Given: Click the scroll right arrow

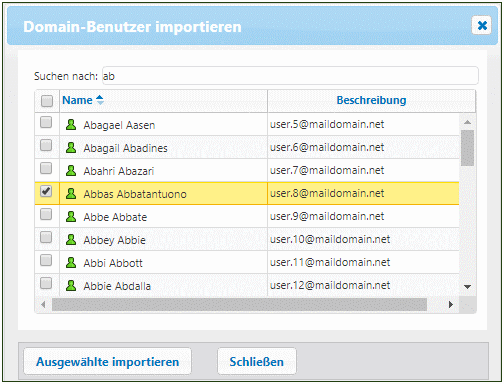Looking at the screenshot, I should tap(451, 304).
